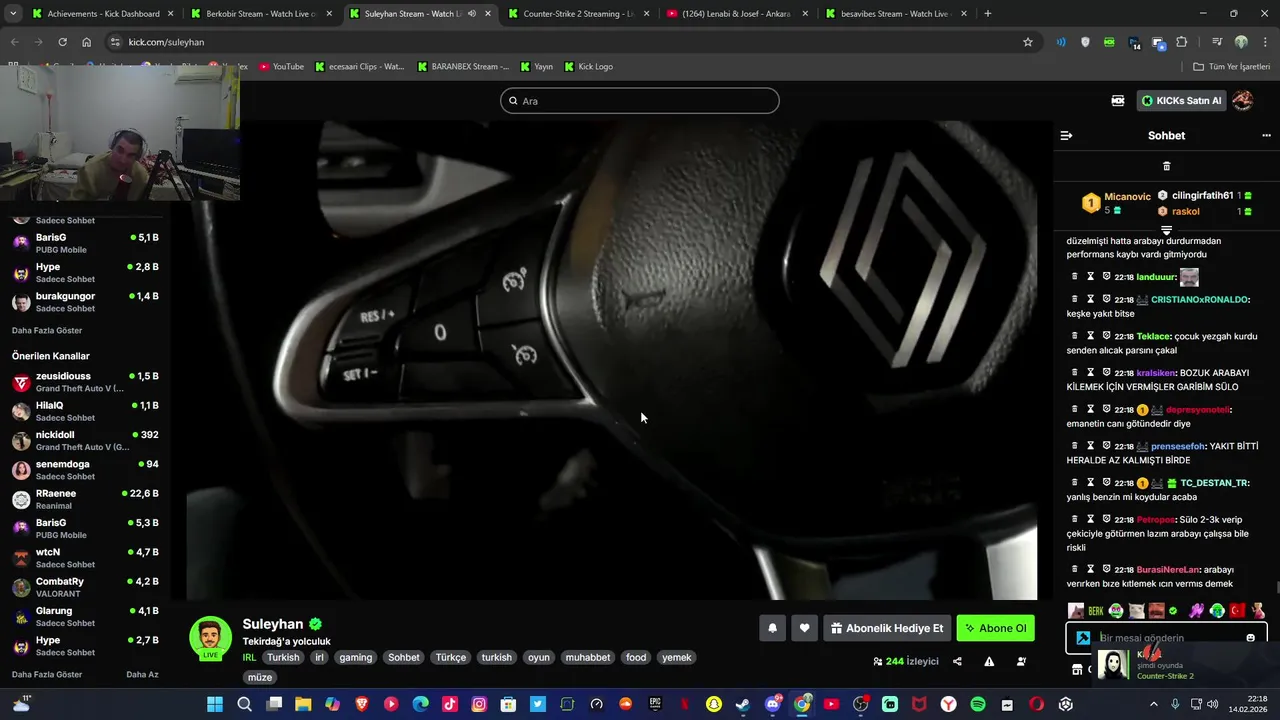
Task: Click username TC_DESTAN_TR in chat
Action: [1215, 483]
